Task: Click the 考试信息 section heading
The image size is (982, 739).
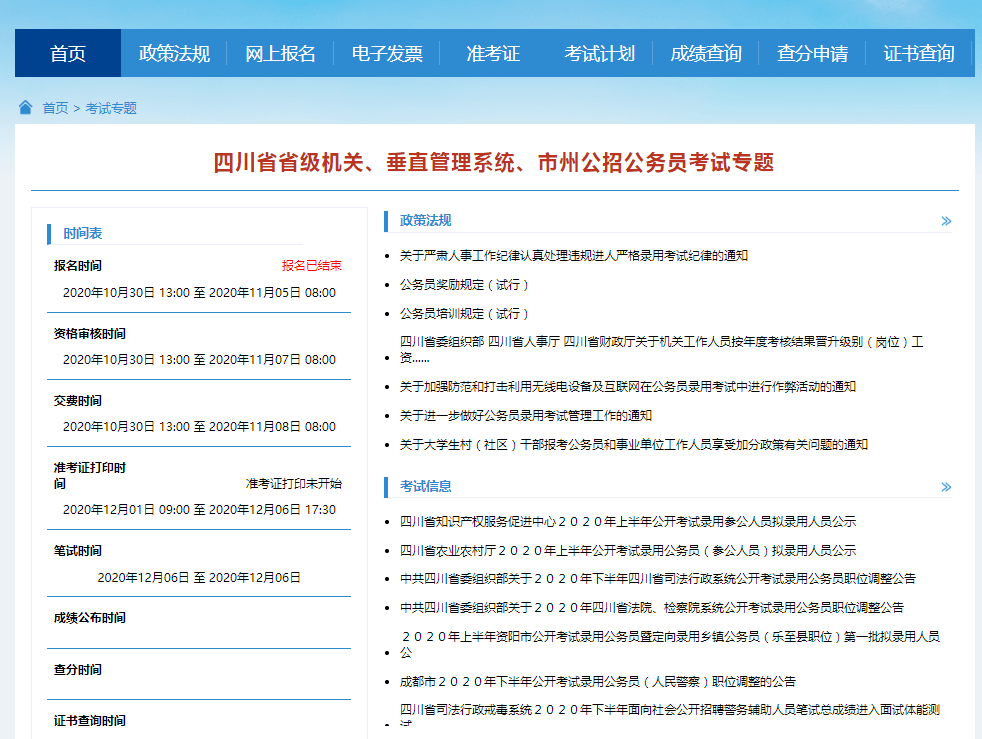Action: [x=426, y=486]
